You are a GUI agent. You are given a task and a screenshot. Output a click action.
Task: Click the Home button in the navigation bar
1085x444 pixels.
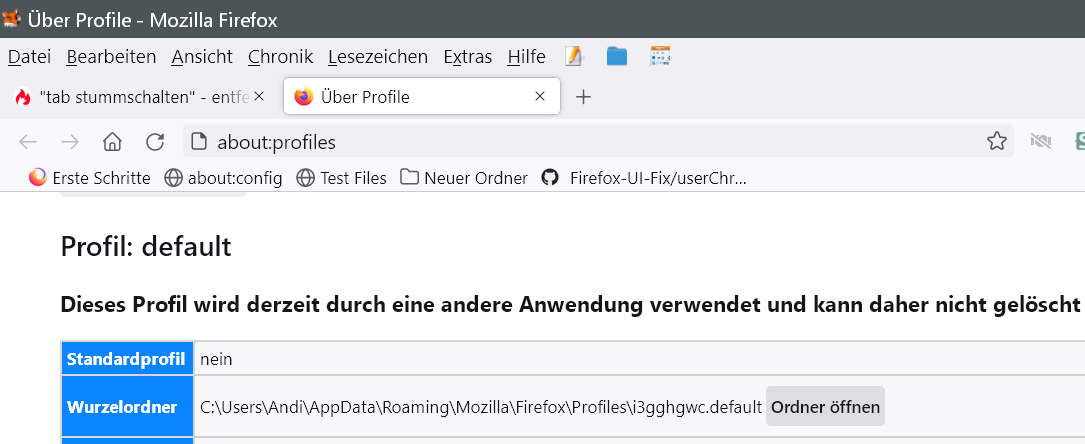(112, 142)
